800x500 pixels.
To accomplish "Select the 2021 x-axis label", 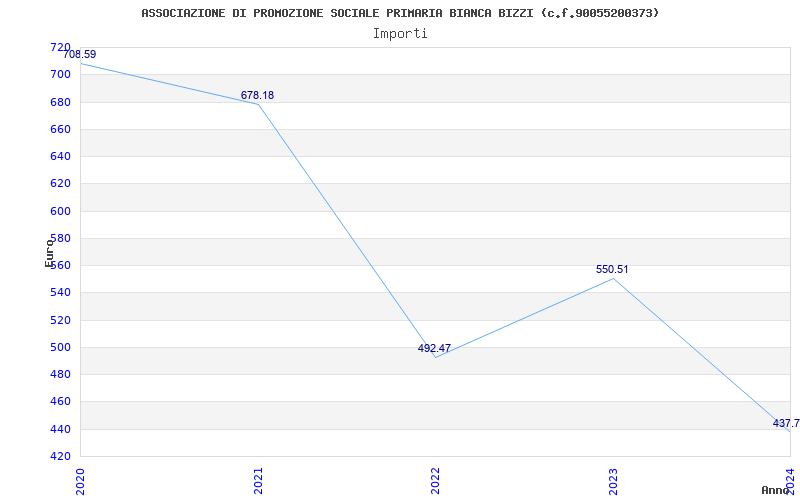I will (x=258, y=481).
